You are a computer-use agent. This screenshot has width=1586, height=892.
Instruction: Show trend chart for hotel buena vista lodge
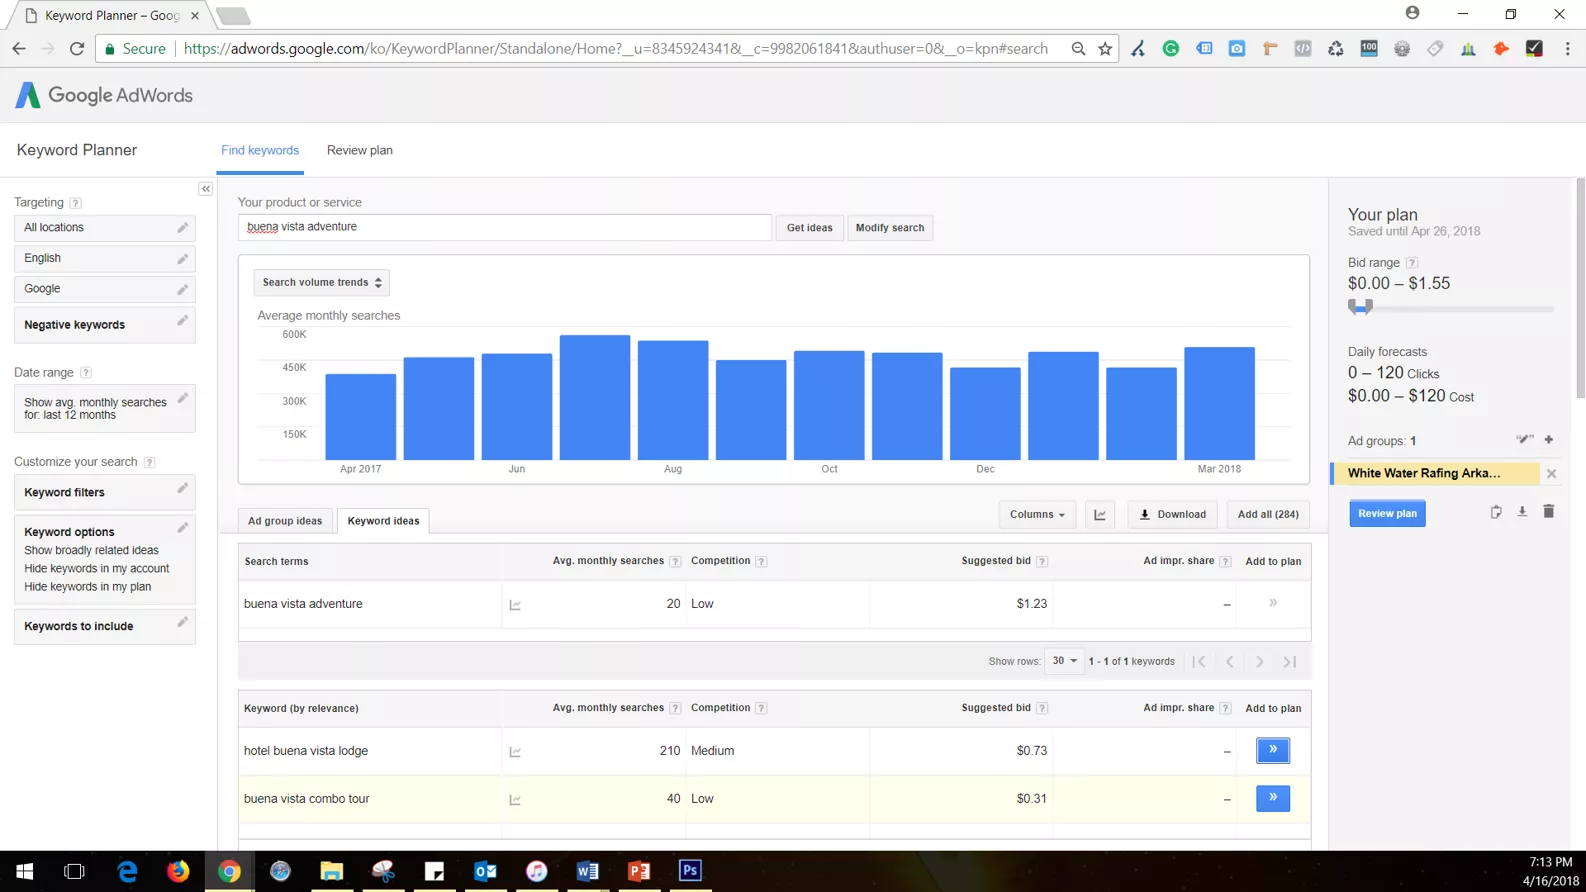(x=515, y=752)
